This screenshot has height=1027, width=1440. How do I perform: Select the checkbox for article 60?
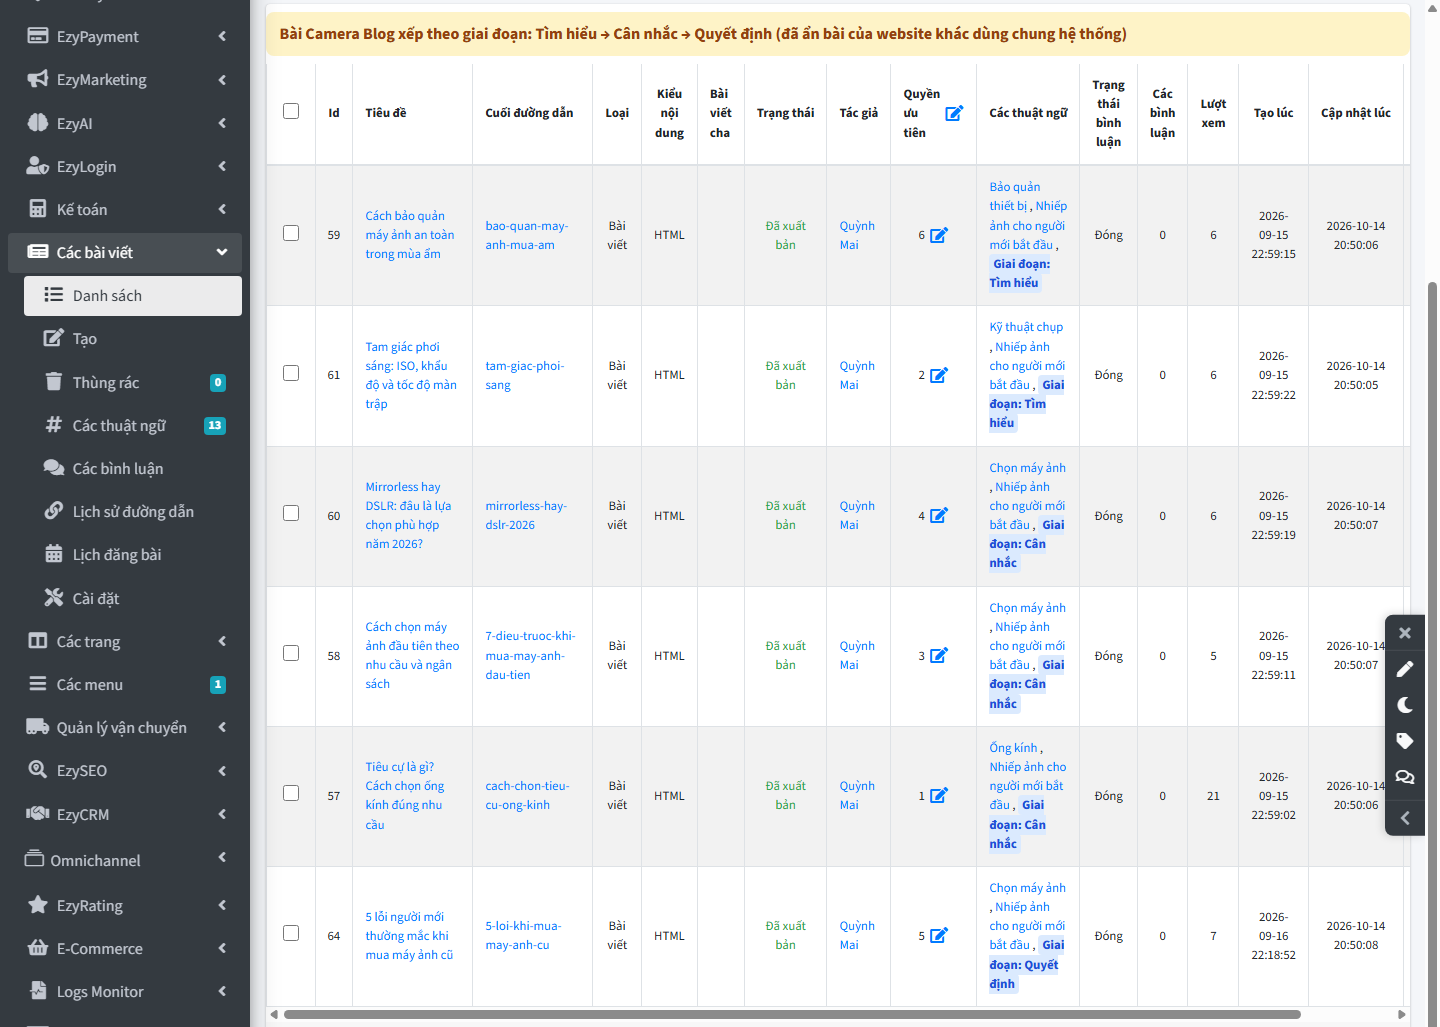click(291, 513)
